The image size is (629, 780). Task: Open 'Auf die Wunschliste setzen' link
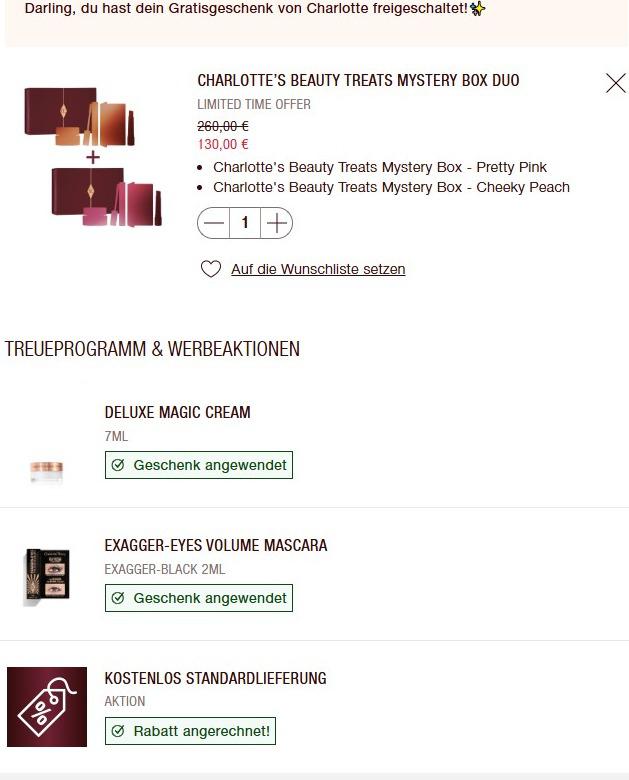click(318, 269)
